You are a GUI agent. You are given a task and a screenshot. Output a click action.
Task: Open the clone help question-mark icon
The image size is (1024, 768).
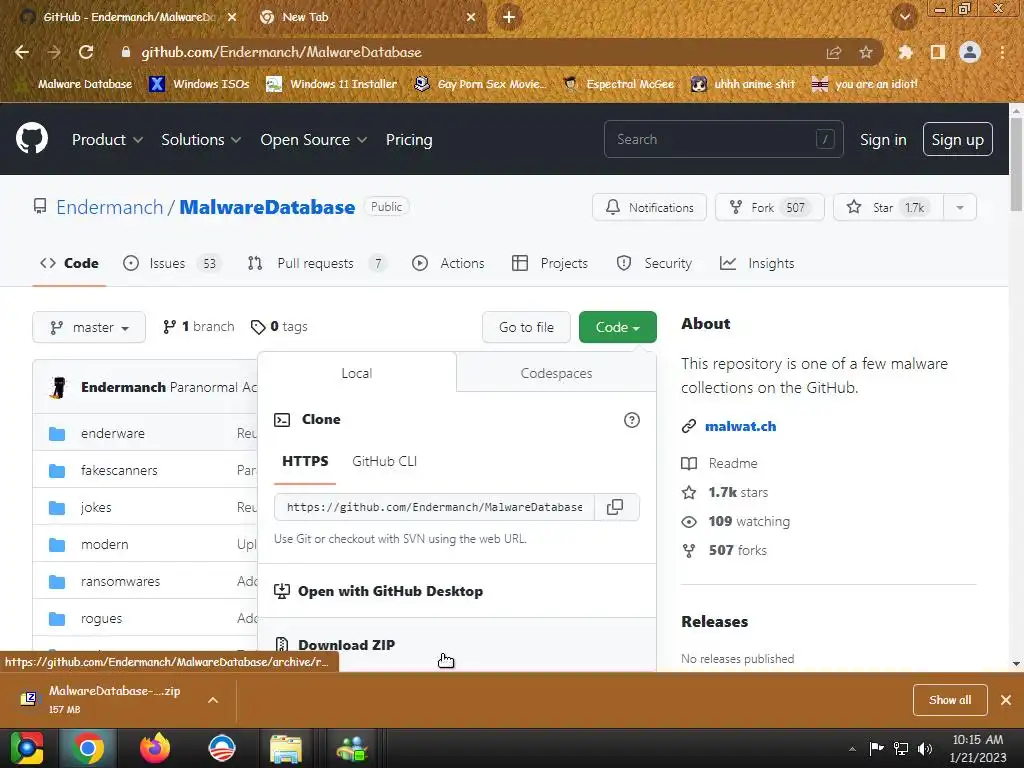(x=632, y=420)
